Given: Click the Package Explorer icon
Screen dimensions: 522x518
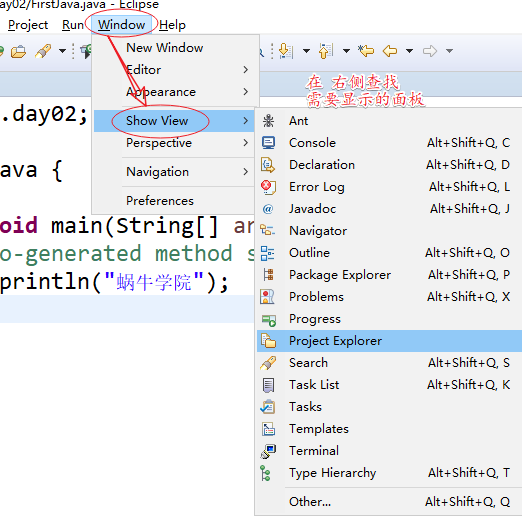Looking at the screenshot, I should point(269,275).
